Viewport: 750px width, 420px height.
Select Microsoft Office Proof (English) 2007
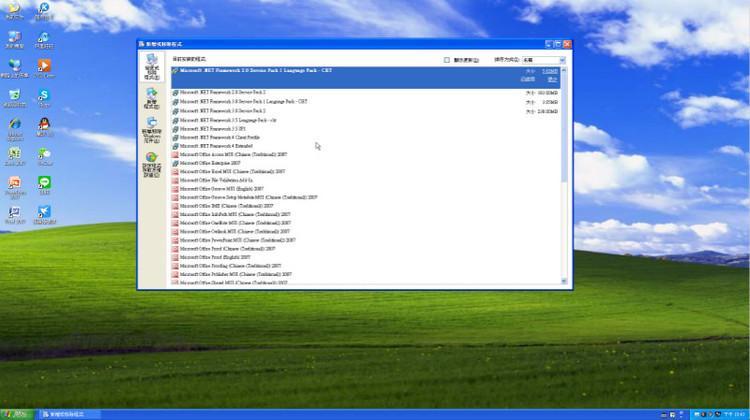[x=366, y=257]
